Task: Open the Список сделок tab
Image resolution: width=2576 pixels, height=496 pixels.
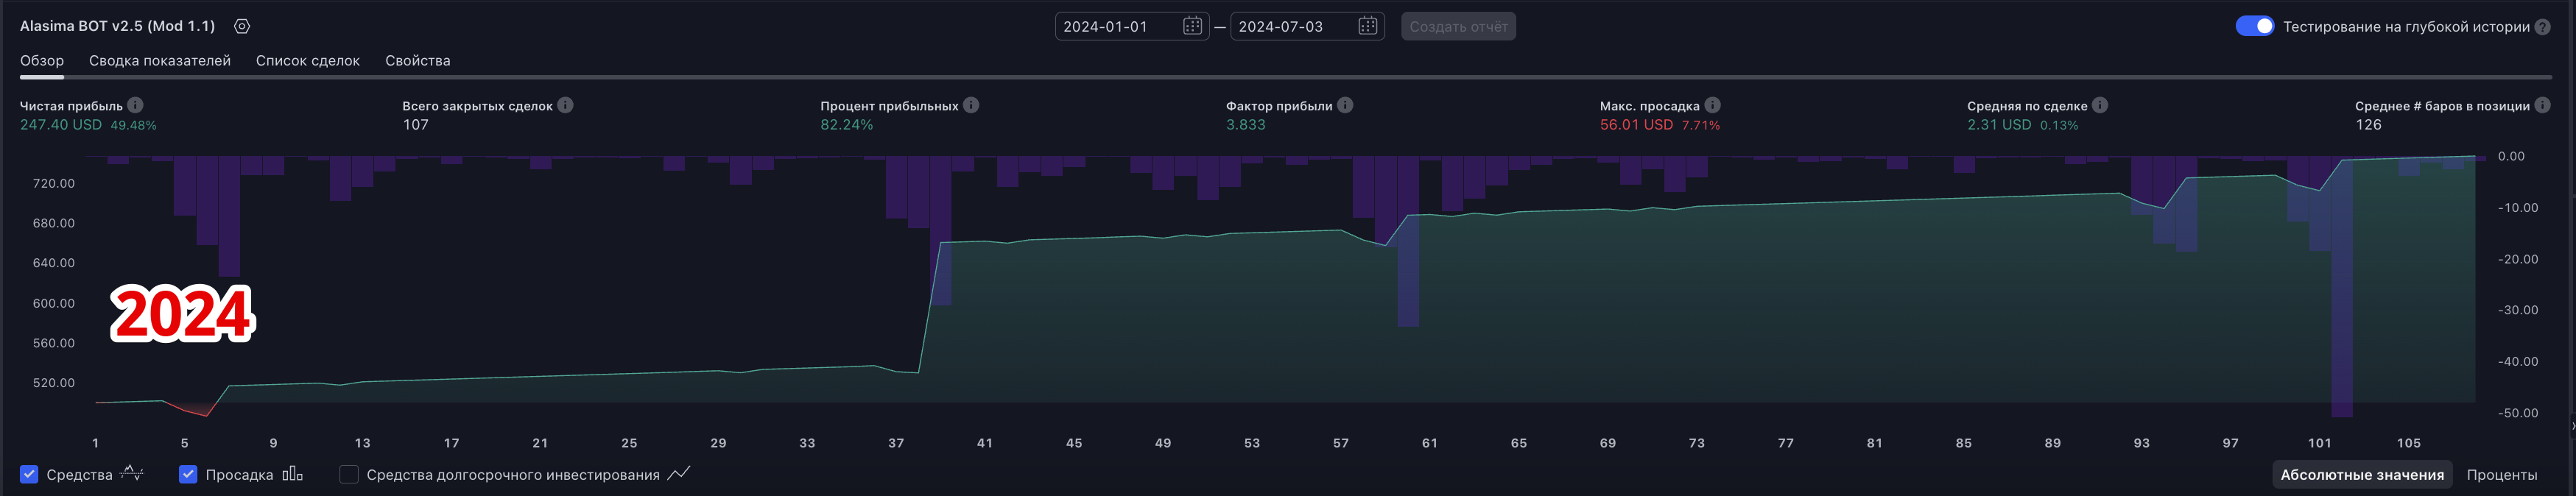Action: click(x=308, y=60)
